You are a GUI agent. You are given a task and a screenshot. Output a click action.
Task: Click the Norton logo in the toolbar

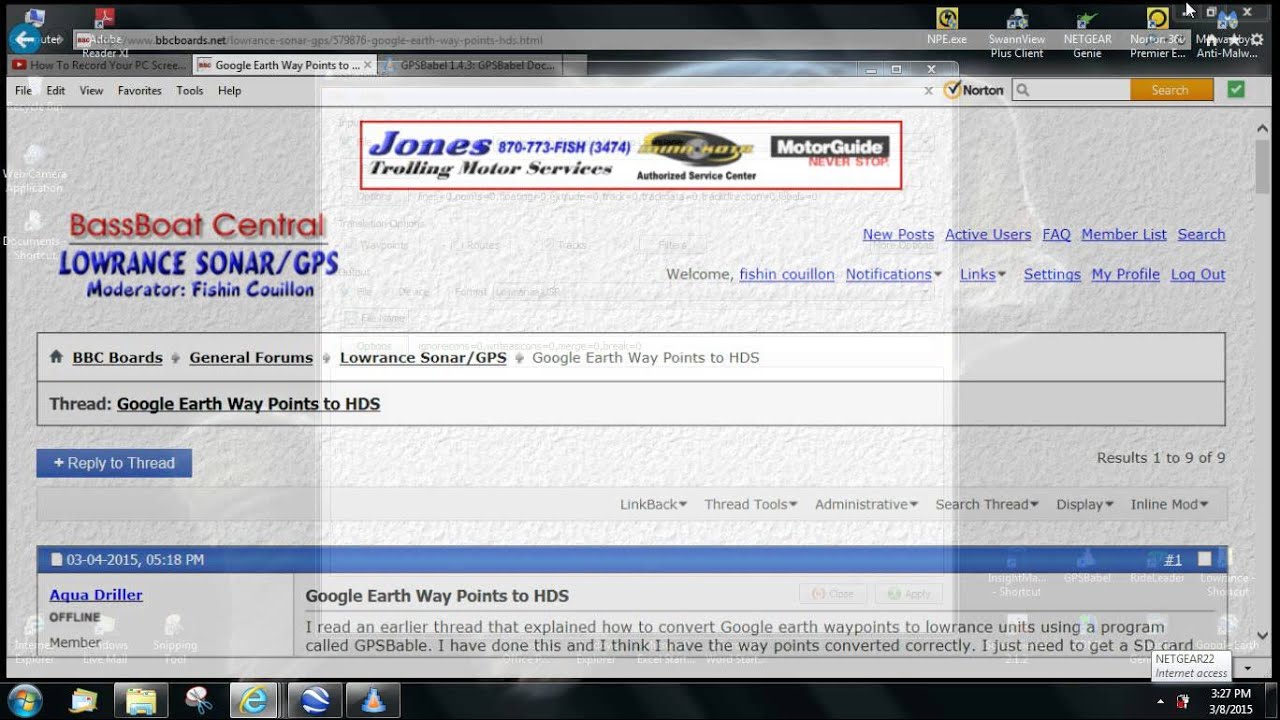tap(975, 90)
